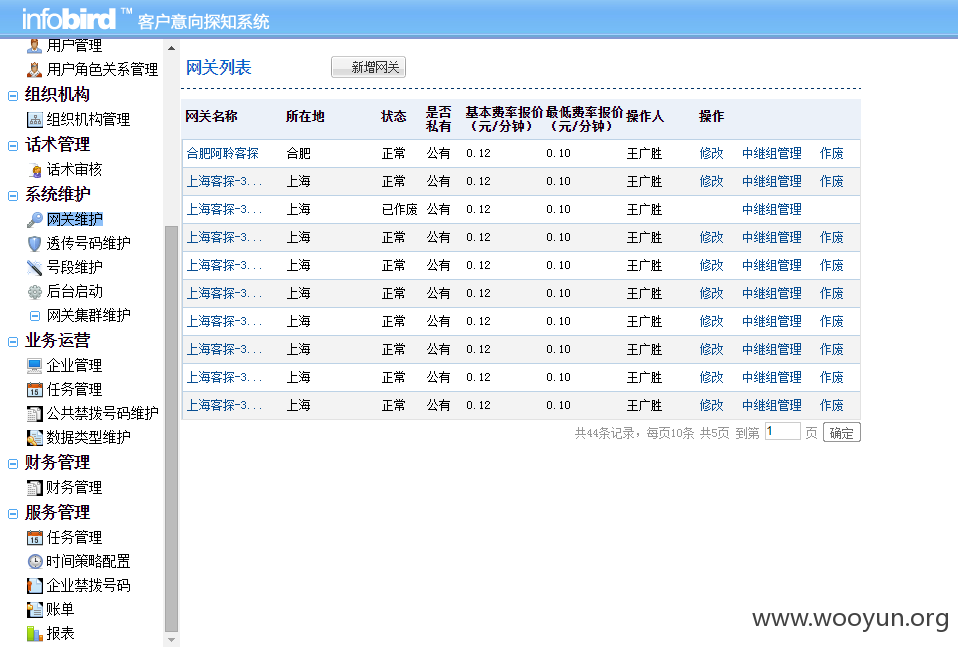
Task: Click the 所在地 column header
Action: point(305,117)
